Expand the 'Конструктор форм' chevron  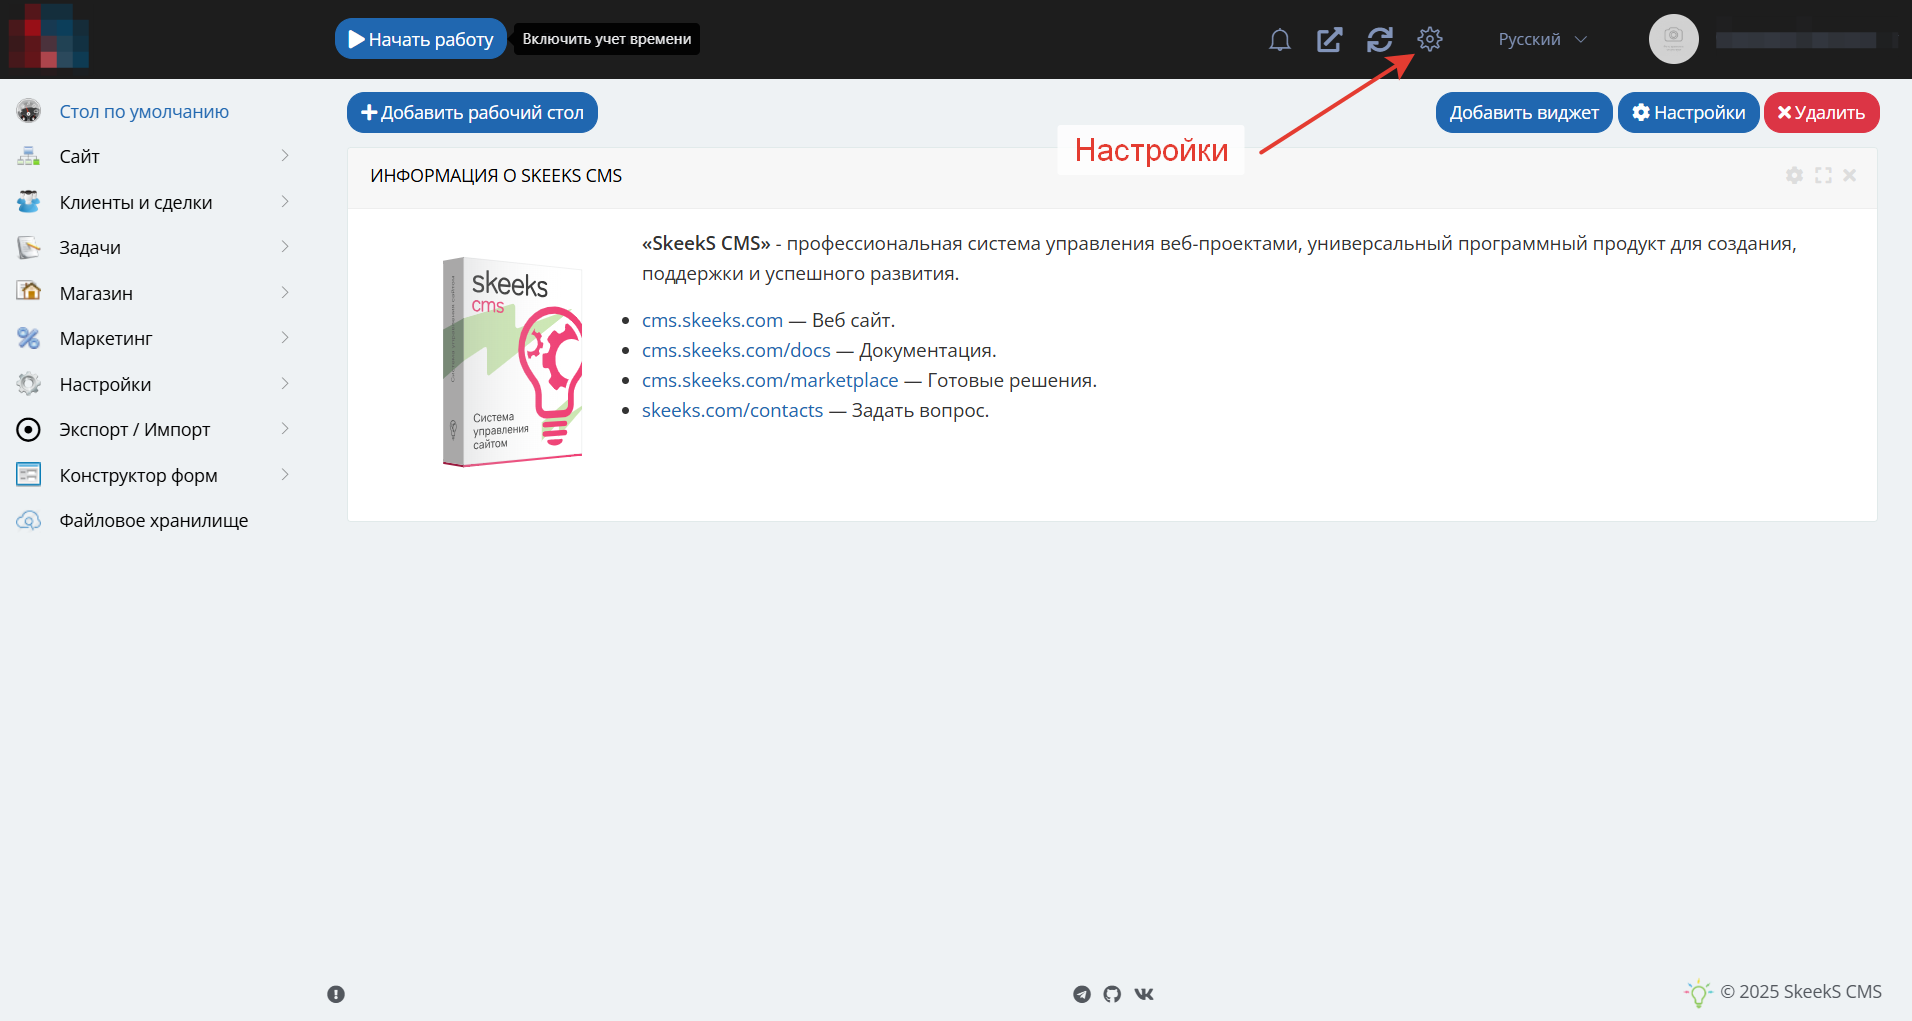(x=285, y=475)
